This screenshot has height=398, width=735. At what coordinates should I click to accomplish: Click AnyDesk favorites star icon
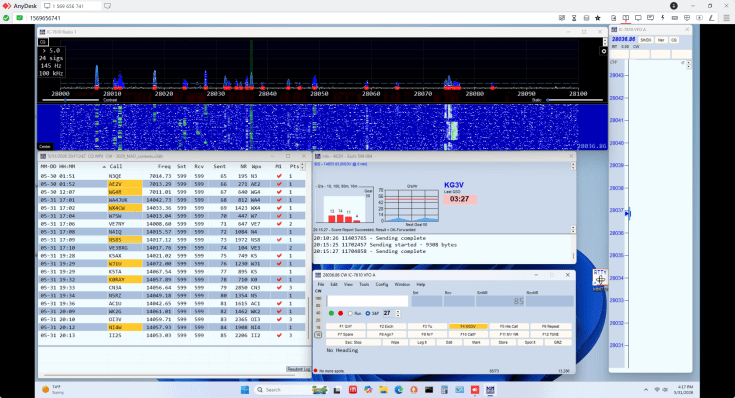click(598, 18)
